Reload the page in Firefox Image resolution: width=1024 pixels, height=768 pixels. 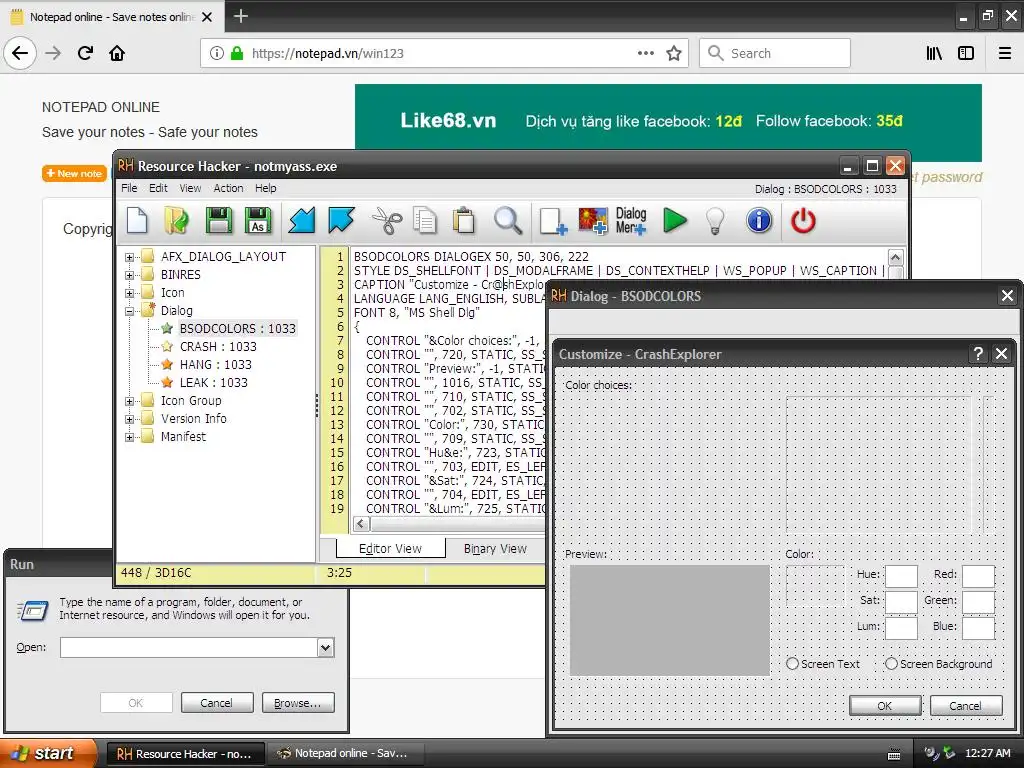point(85,53)
